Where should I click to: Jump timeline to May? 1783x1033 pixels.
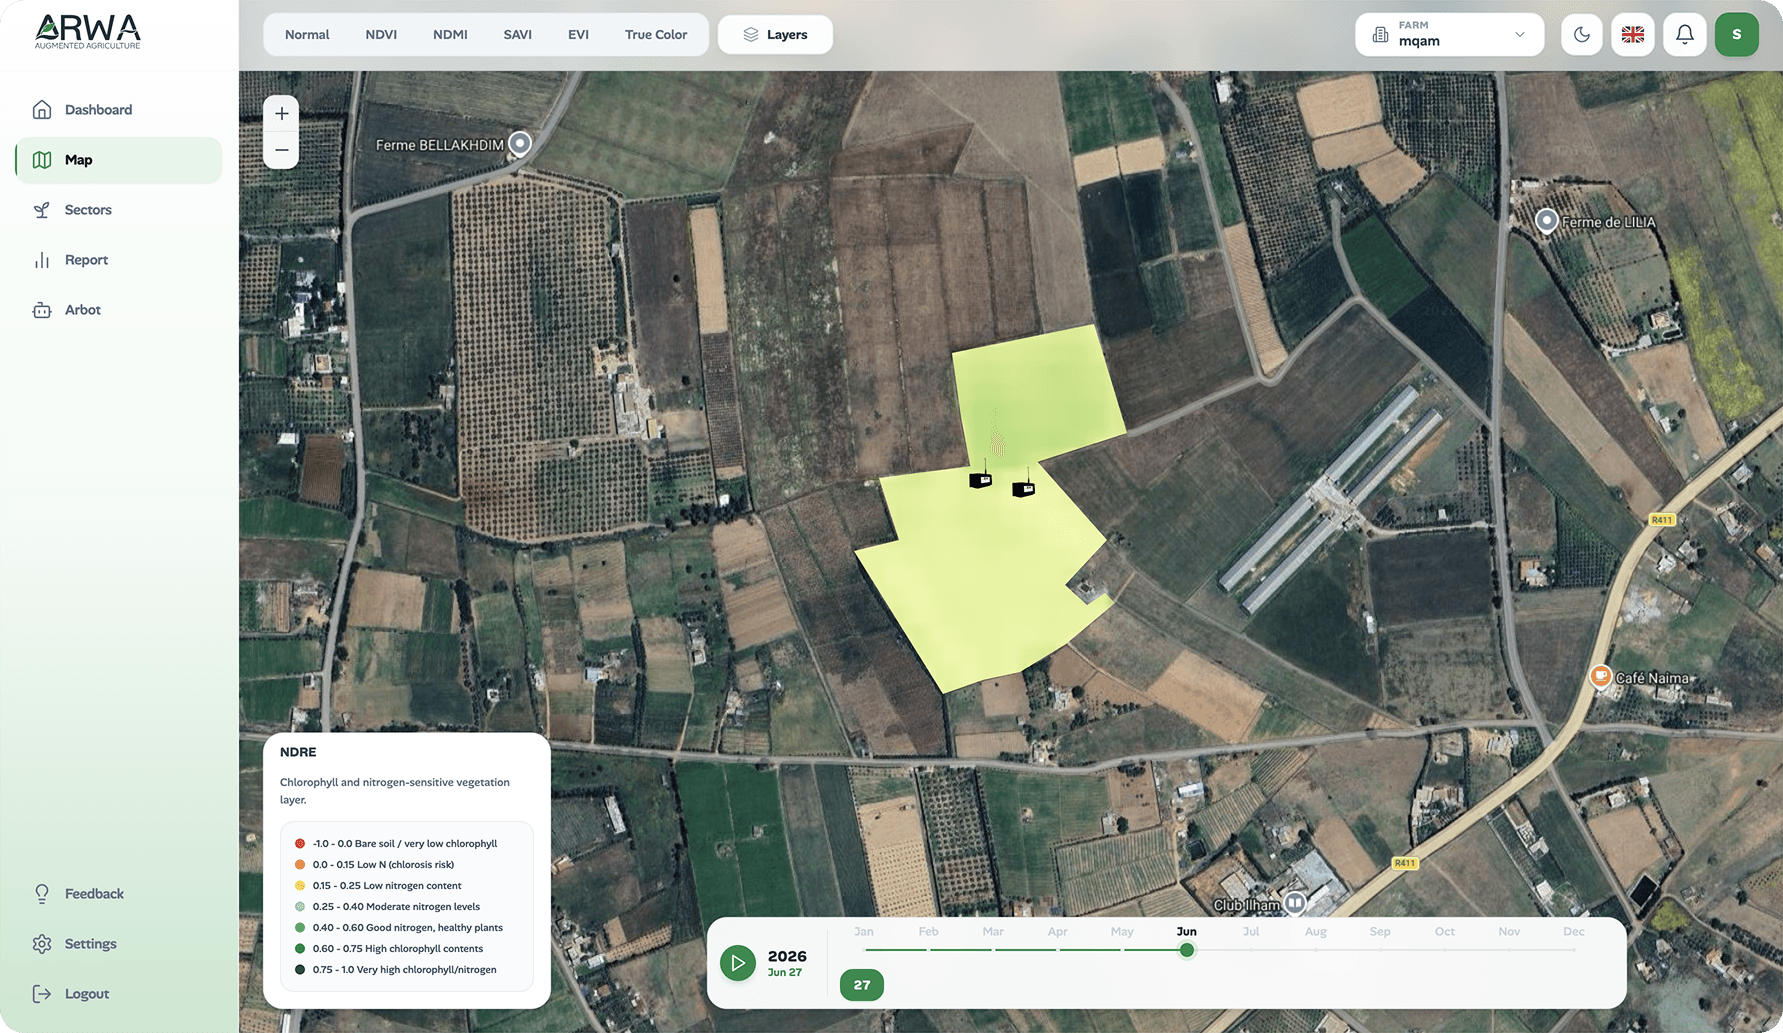[1122, 932]
